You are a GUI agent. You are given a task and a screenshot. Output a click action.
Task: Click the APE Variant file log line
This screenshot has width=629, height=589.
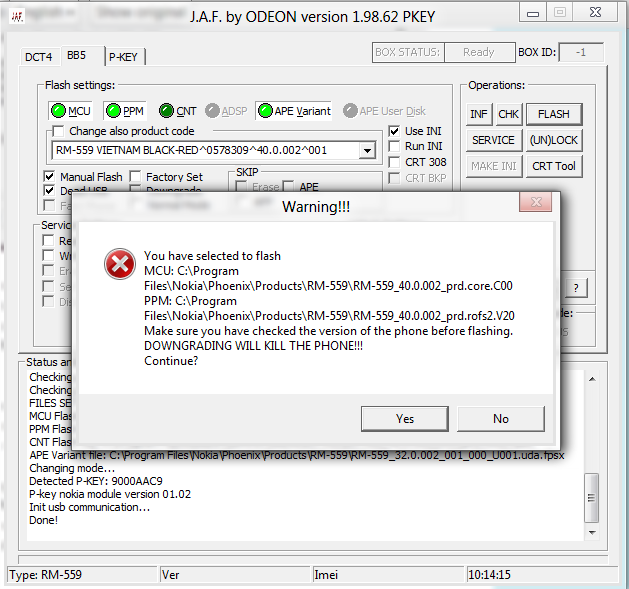coord(297,455)
